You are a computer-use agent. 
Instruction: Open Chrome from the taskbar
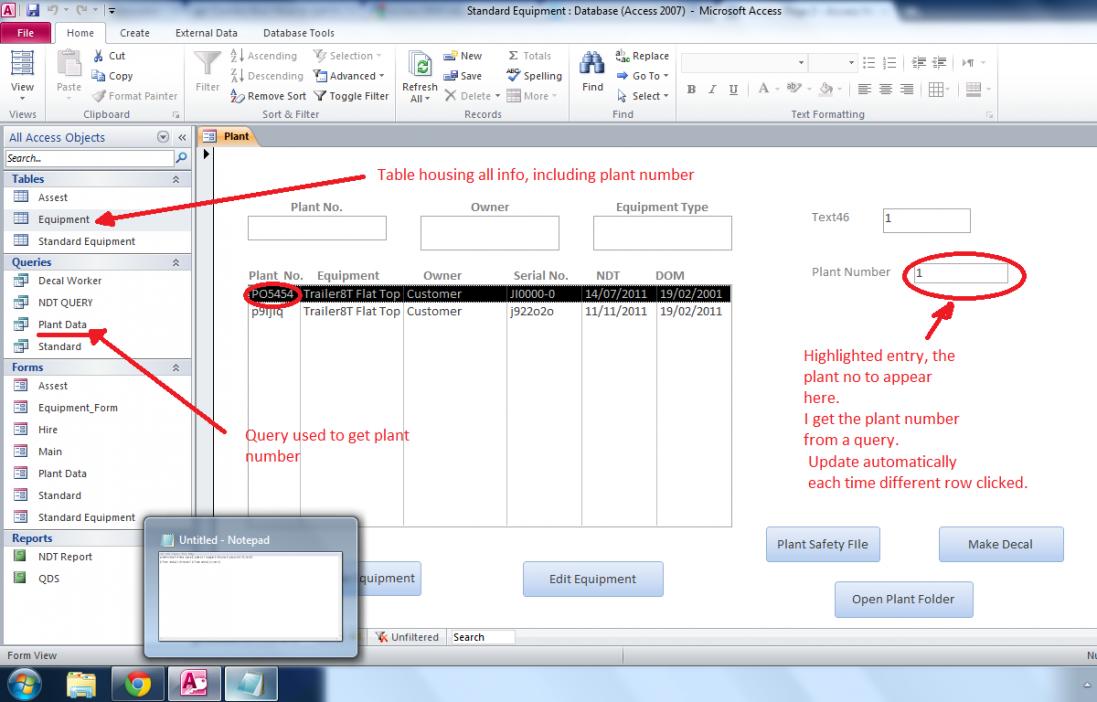click(x=138, y=684)
